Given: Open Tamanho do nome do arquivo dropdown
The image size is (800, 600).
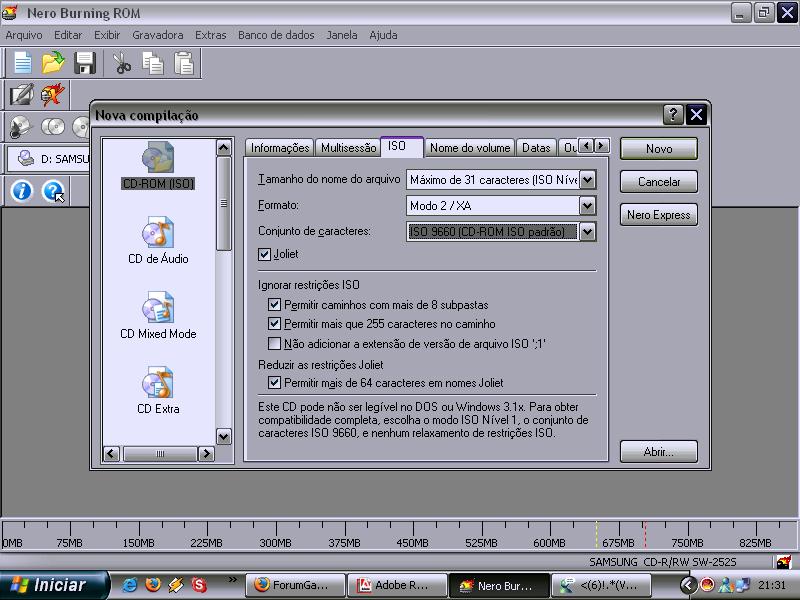Looking at the screenshot, I should click(588, 180).
